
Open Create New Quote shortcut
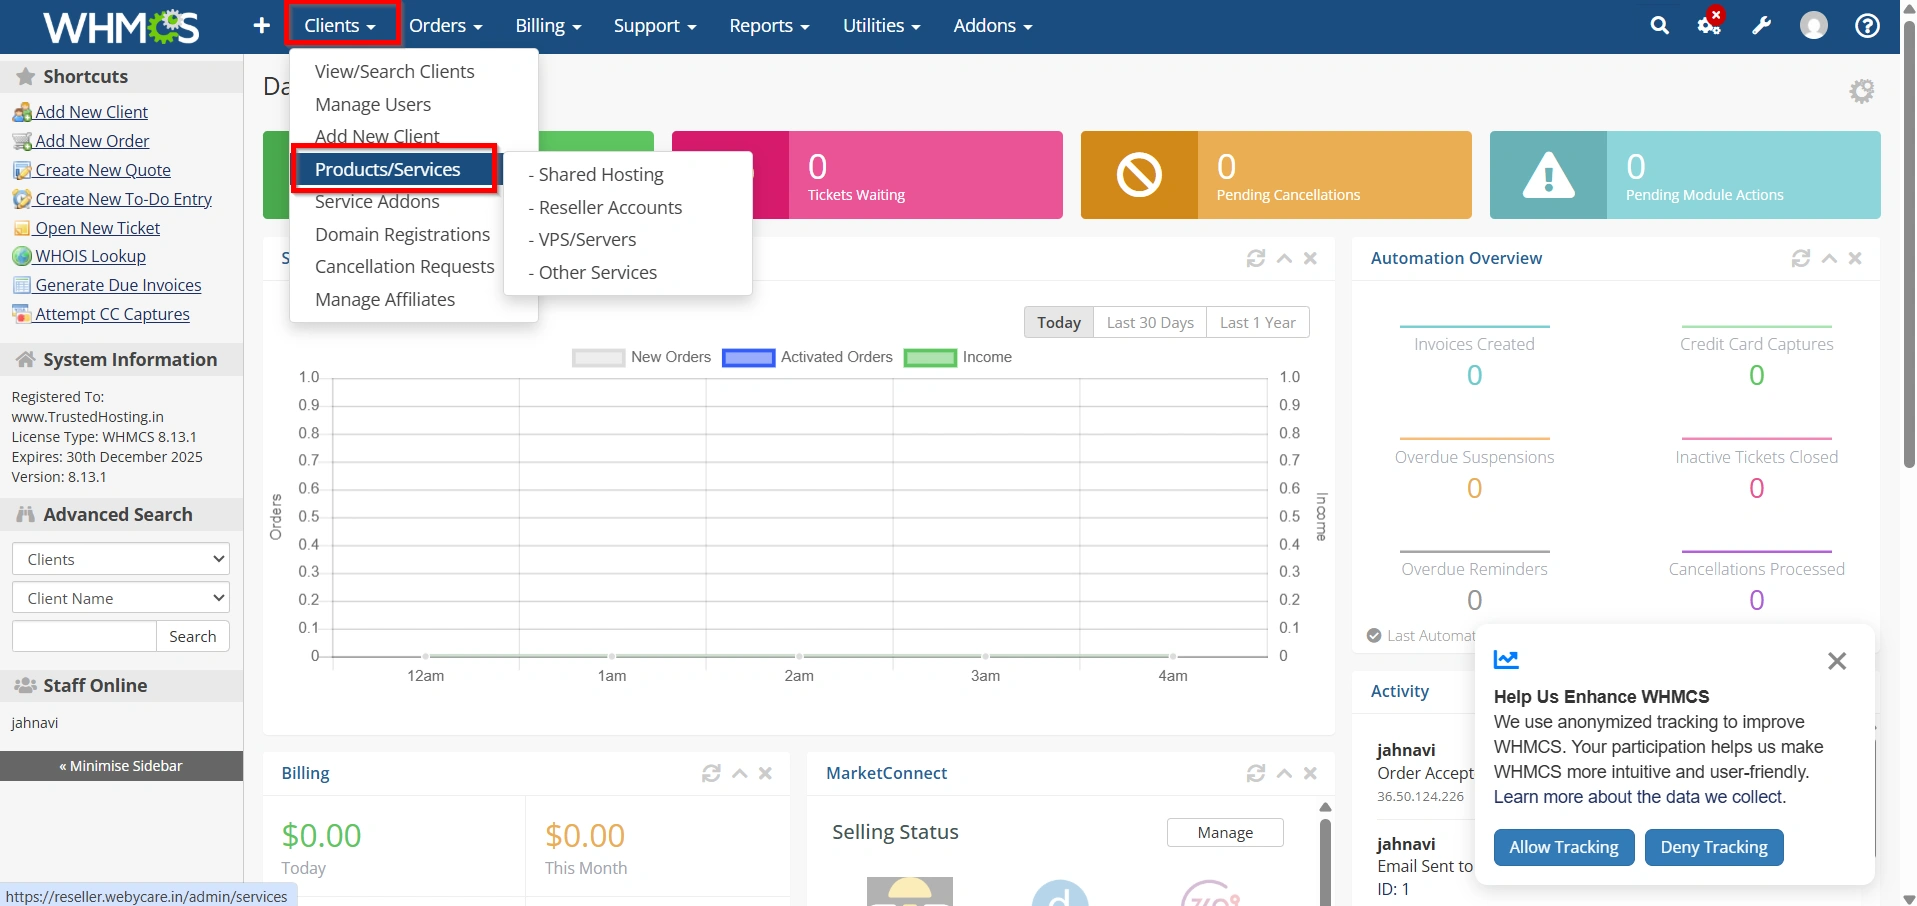click(103, 171)
